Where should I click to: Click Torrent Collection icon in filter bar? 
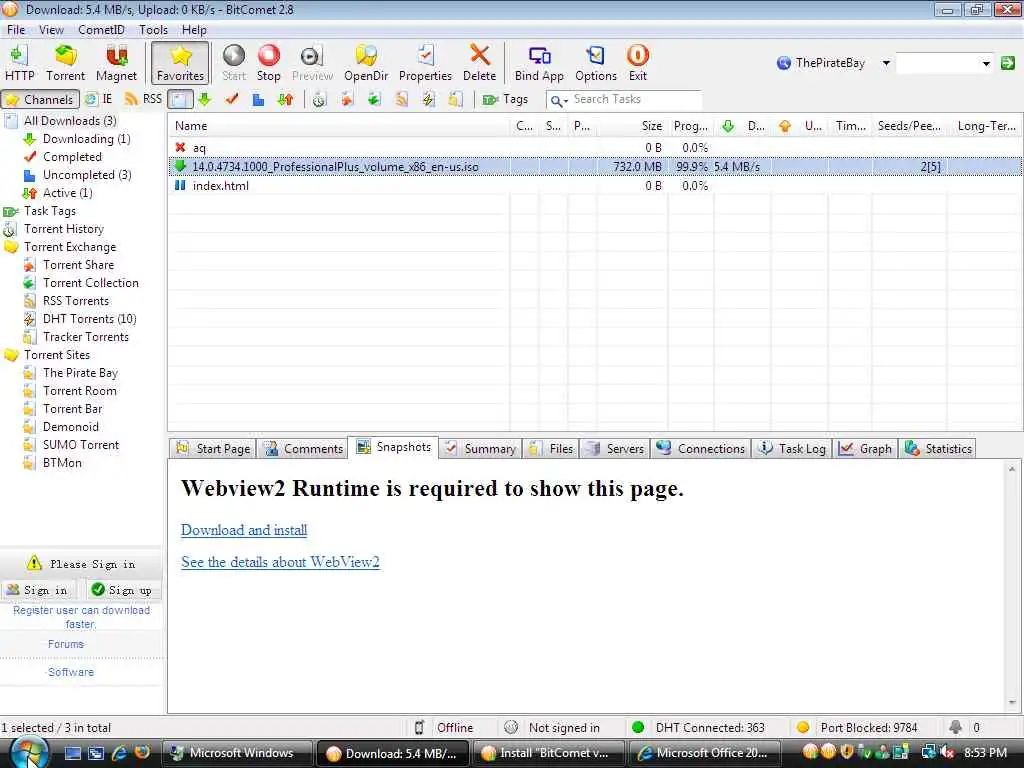[374, 99]
